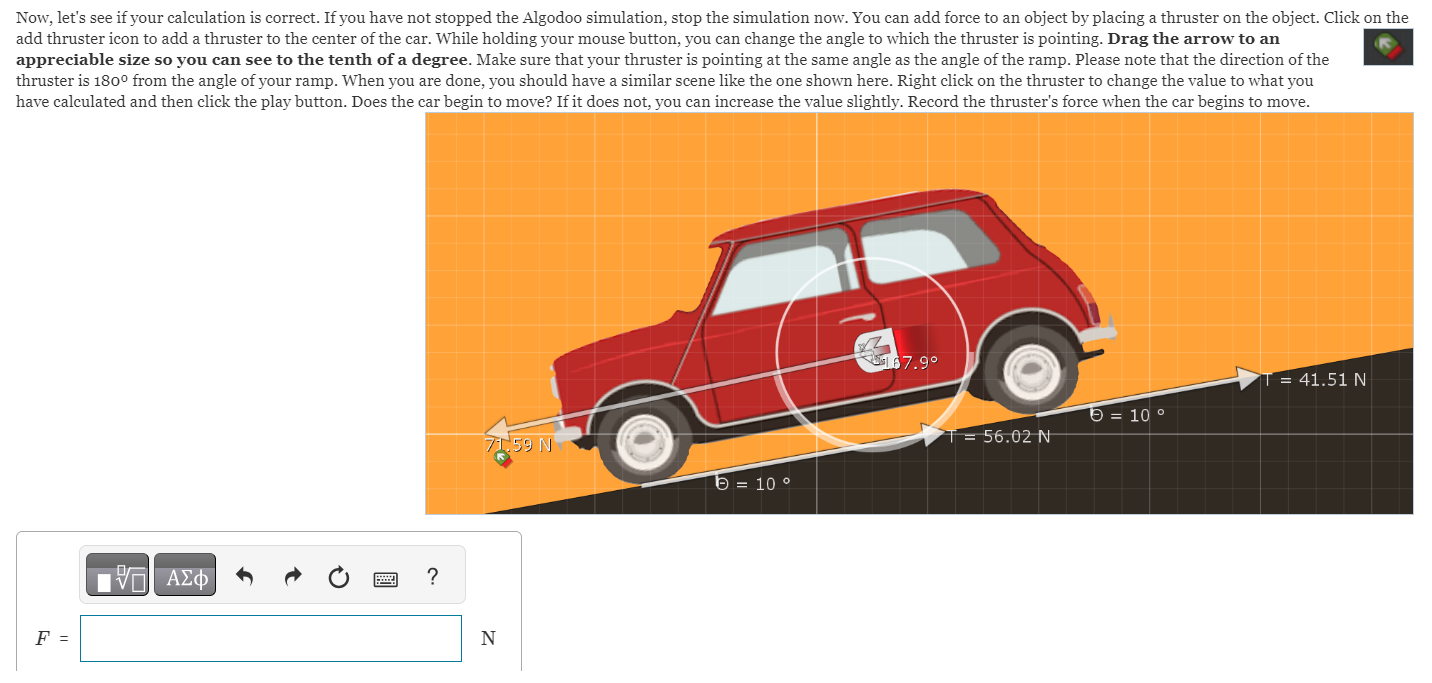
Task: Click the N unit label
Action: pyautogui.click(x=488, y=638)
